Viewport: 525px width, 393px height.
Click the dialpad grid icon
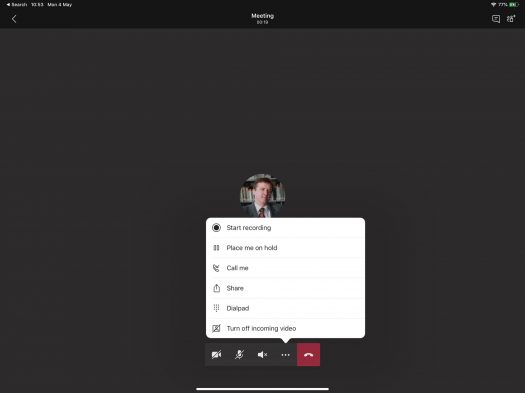click(x=216, y=308)
